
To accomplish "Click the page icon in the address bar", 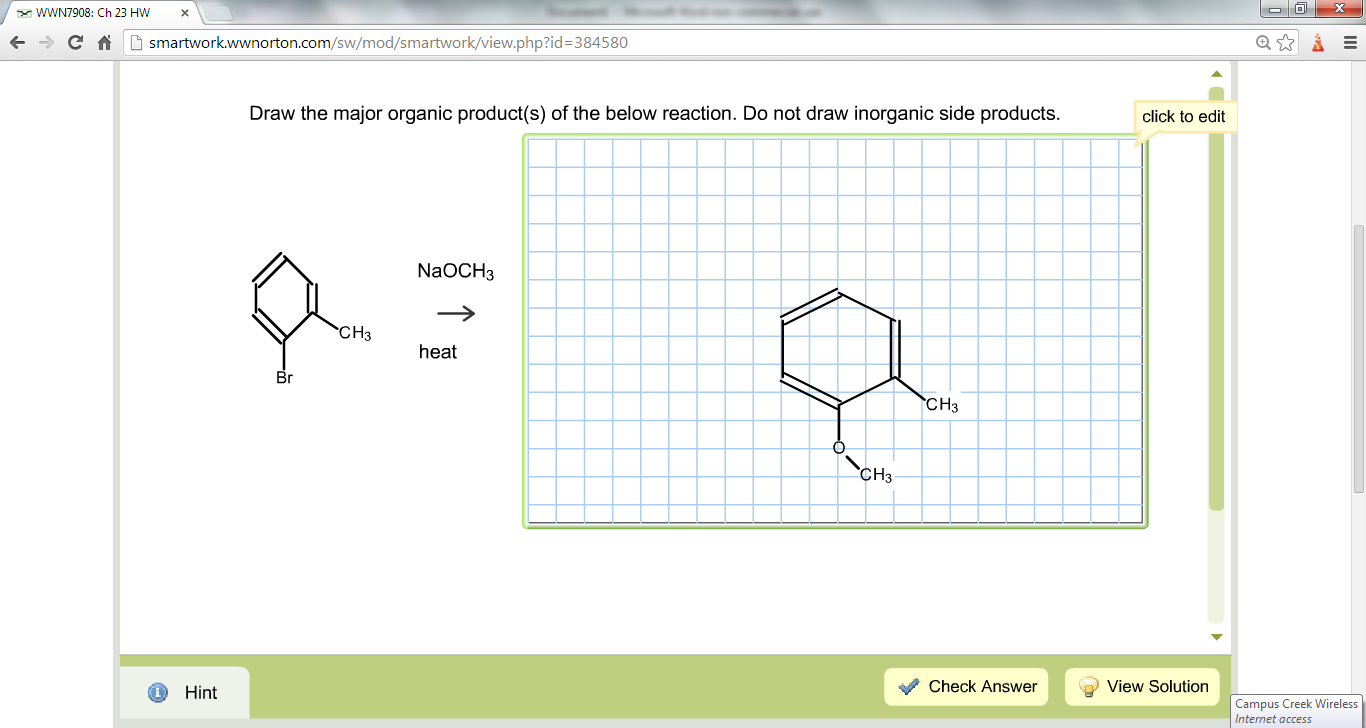I will [x=134, y=43].
